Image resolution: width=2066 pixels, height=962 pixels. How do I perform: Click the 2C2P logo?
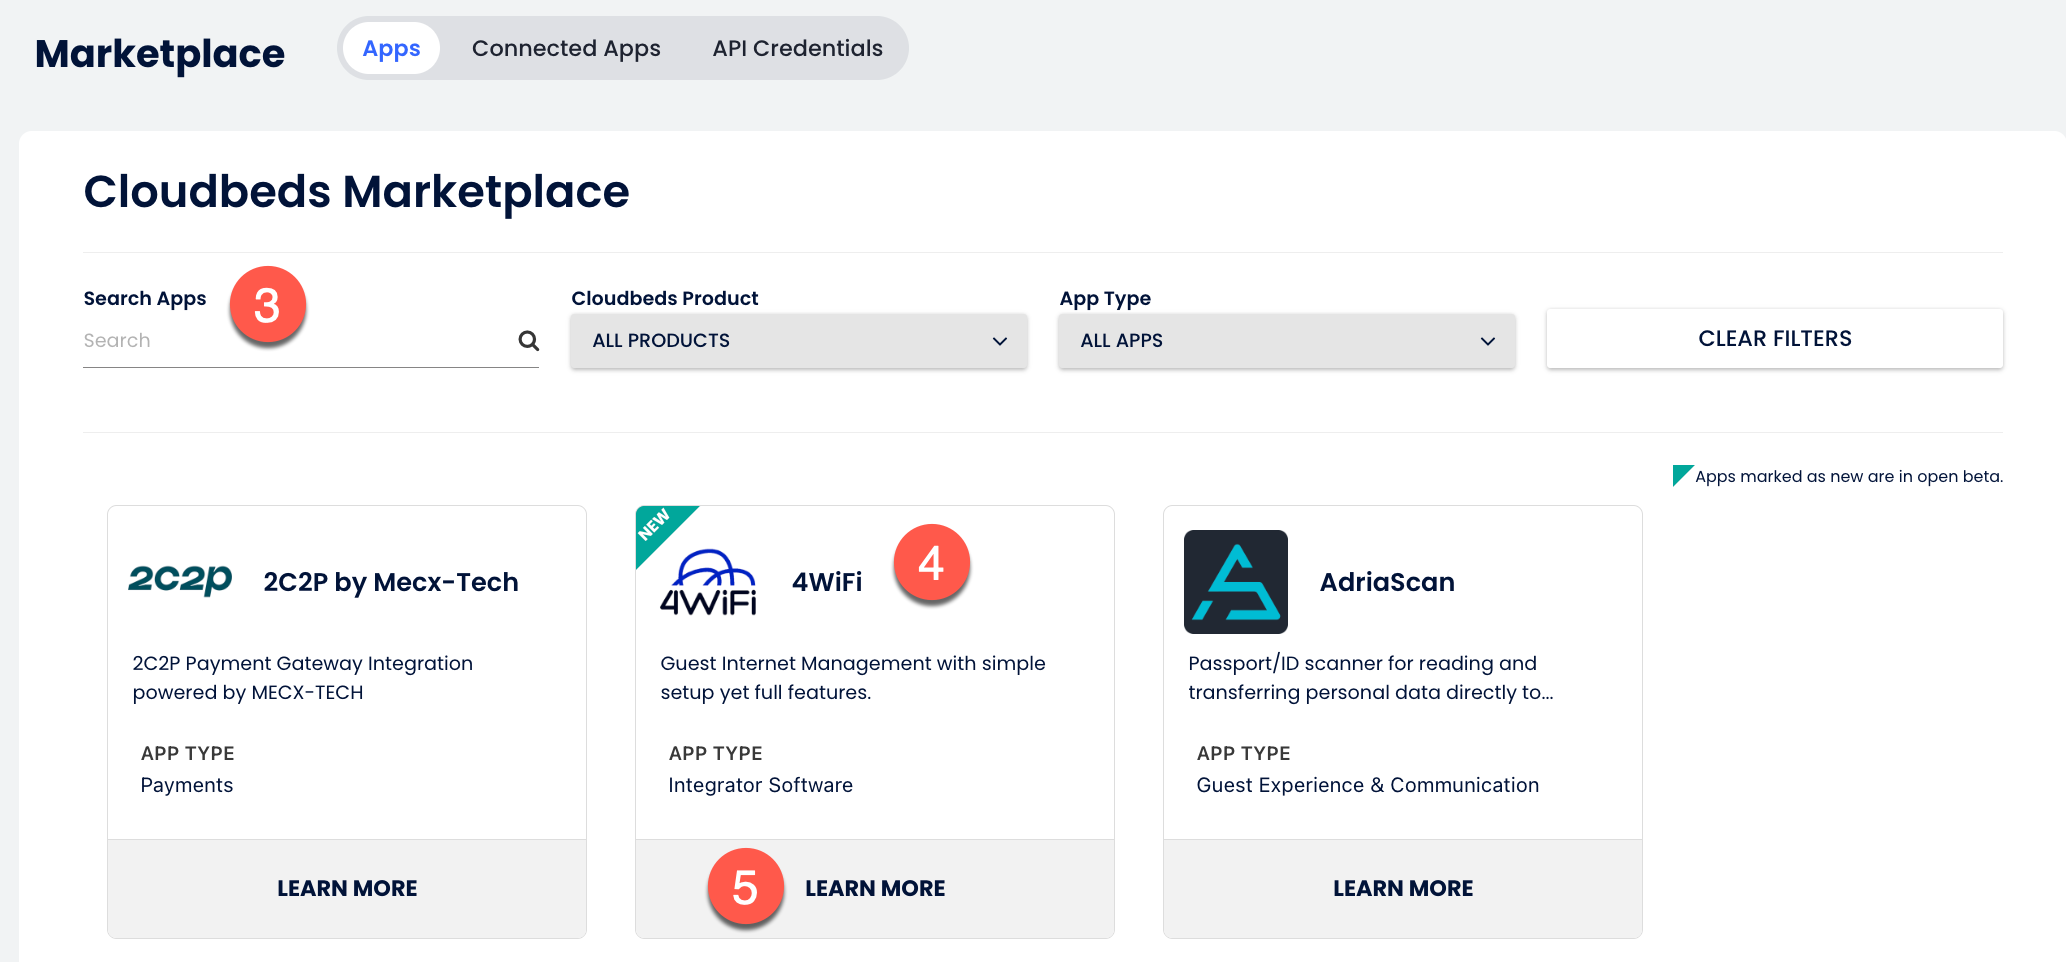click(180, 580)
